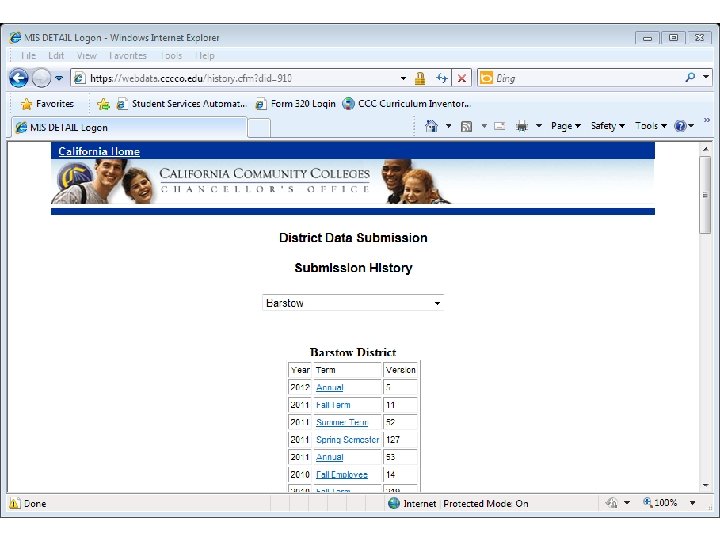Viewport: 720px width, 540px height.
Task: Open the Fall Employee link
Action: point(342,474)
